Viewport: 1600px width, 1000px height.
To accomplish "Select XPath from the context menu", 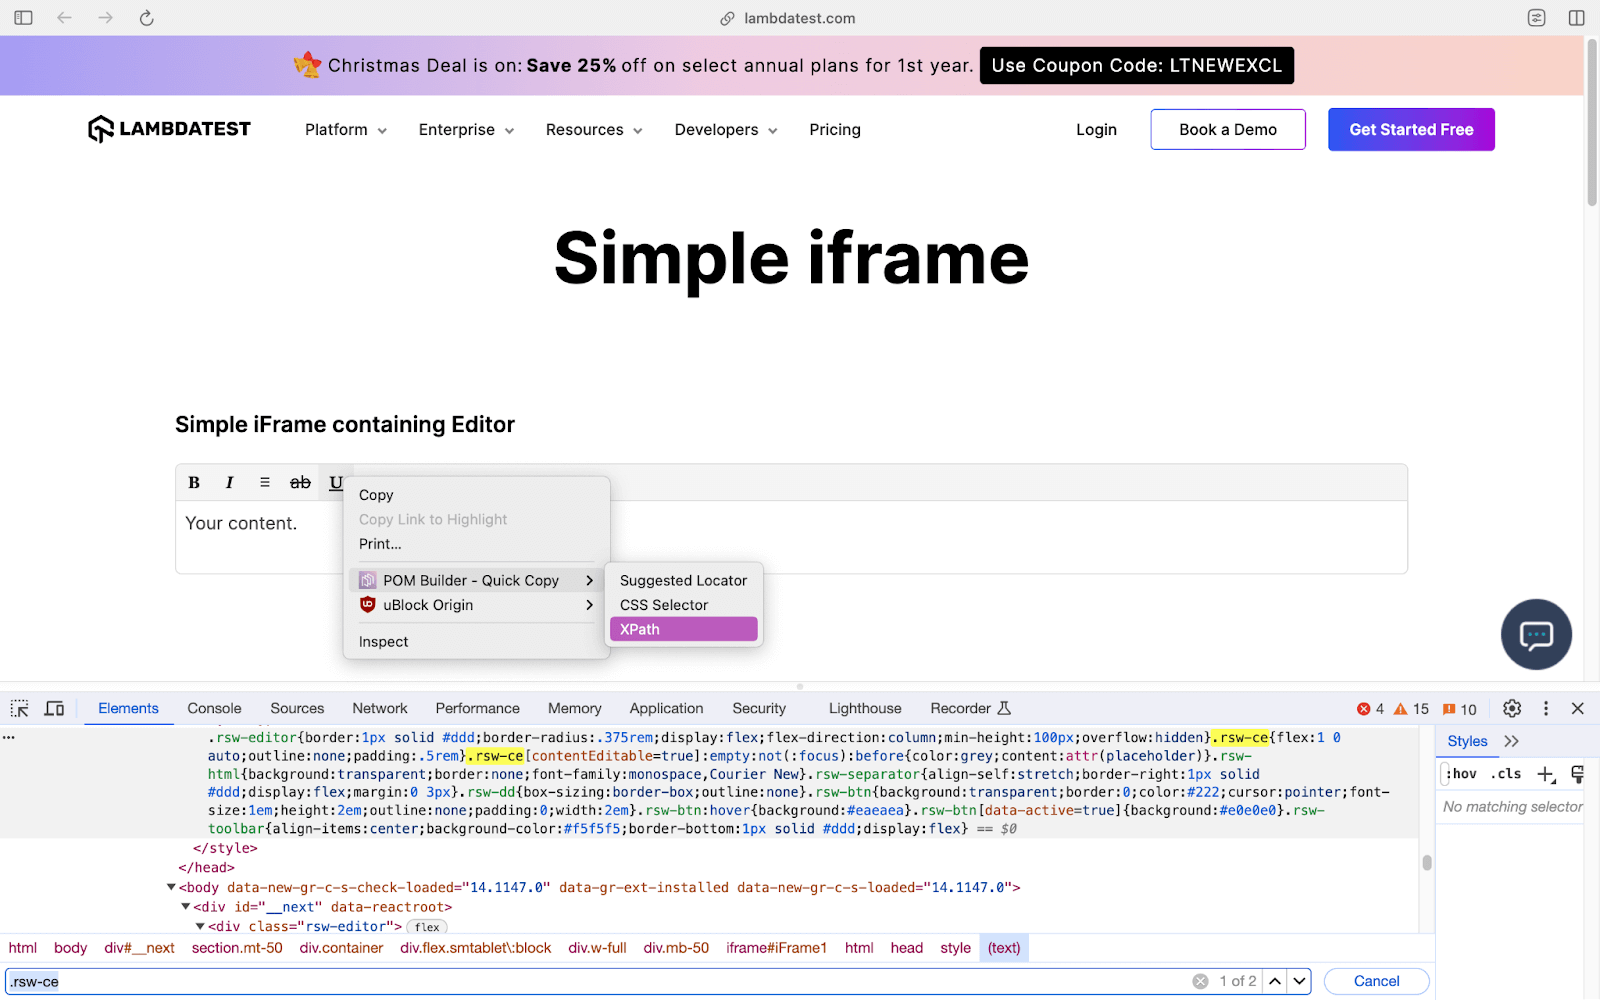I will (639, 629).
